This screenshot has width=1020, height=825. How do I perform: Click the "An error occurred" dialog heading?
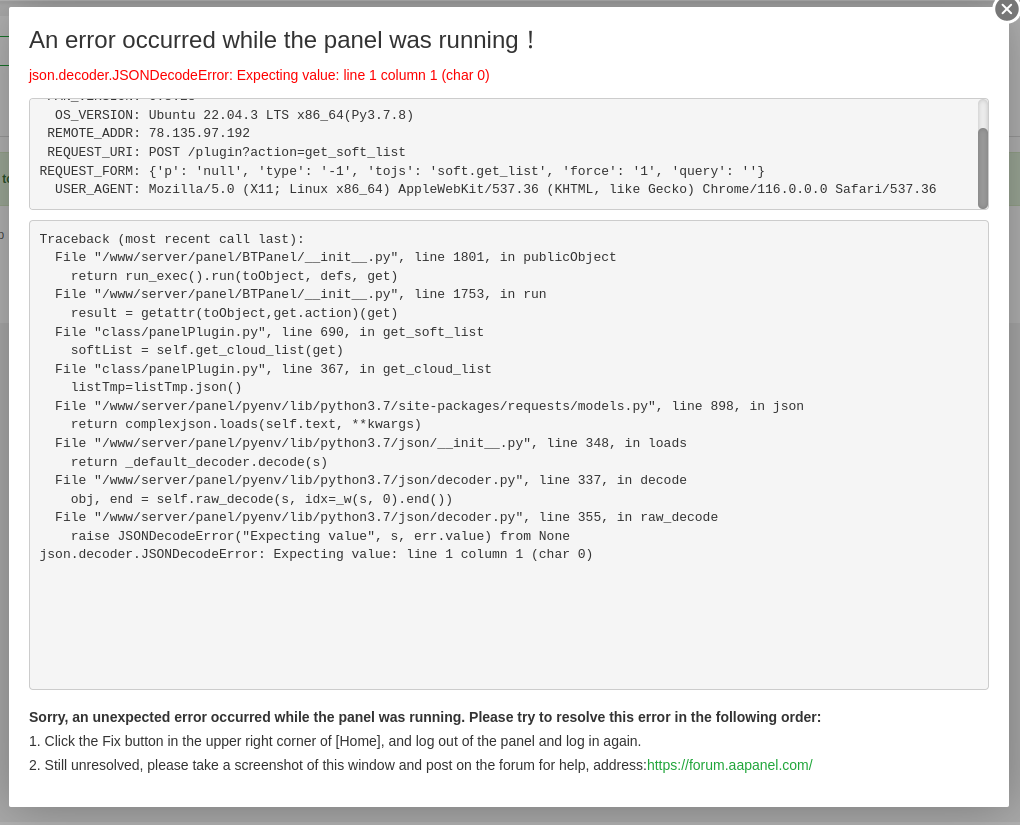point(282,40)
